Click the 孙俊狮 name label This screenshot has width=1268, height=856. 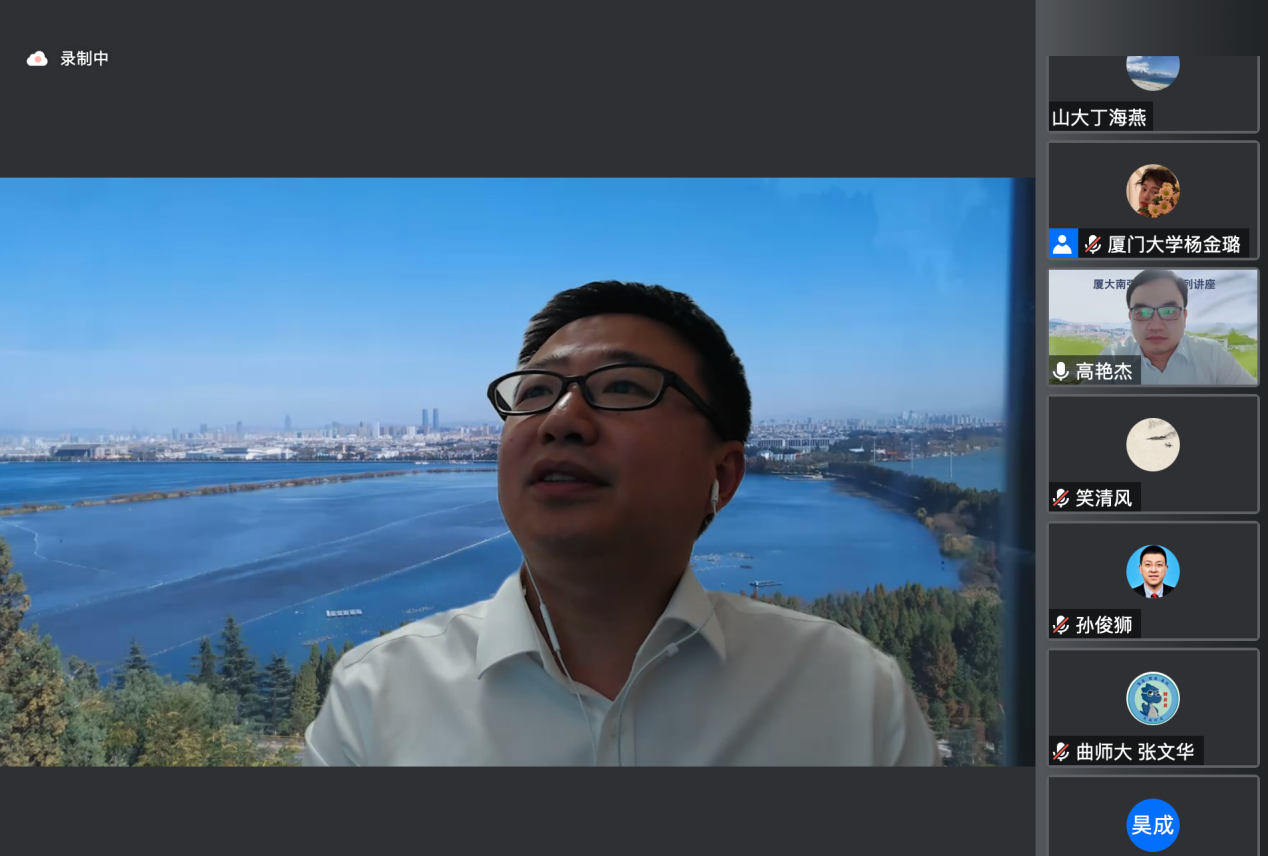pos(1104,625)
